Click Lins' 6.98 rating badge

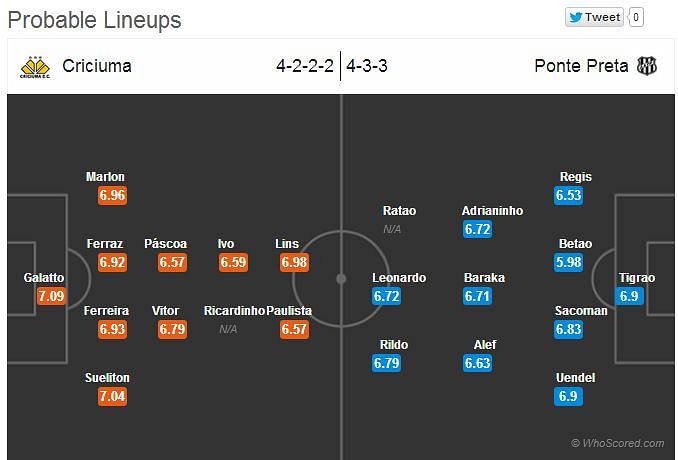pos(294,262)
